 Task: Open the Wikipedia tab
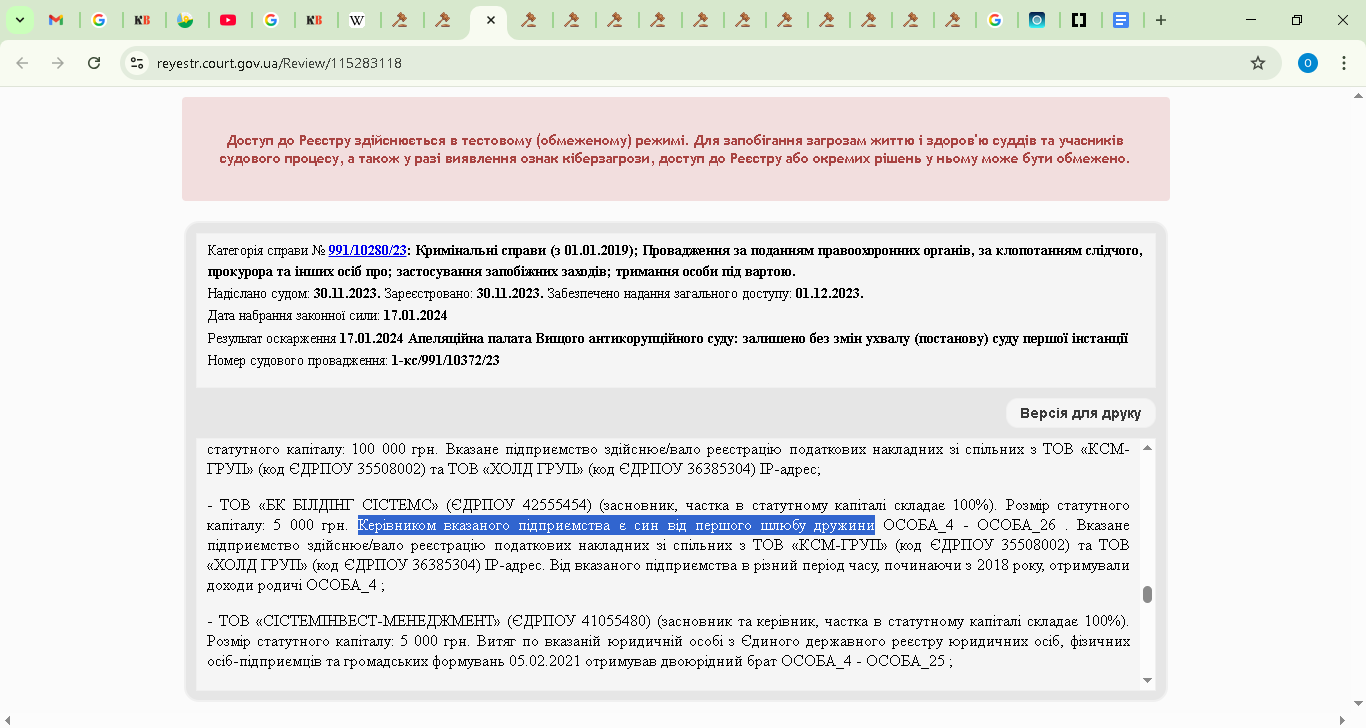(357, 20)
